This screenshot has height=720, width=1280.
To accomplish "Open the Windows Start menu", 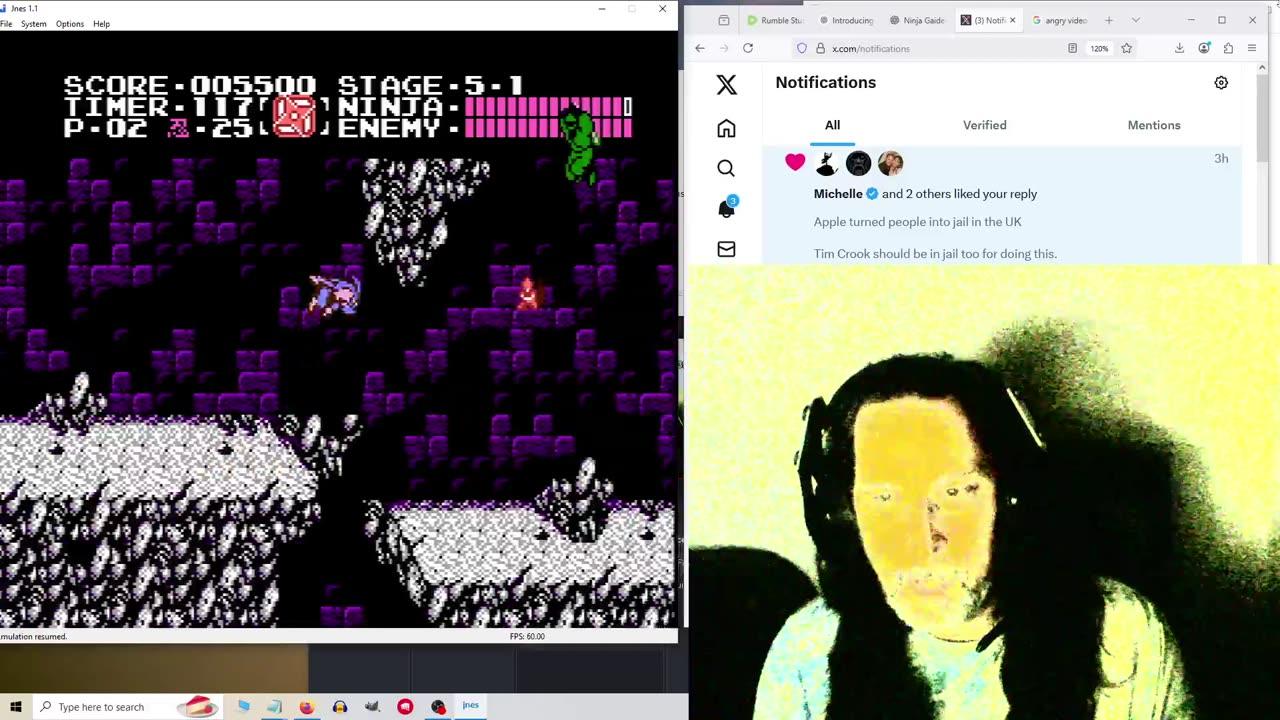I will pyautogui.click(x=16, y=706).
